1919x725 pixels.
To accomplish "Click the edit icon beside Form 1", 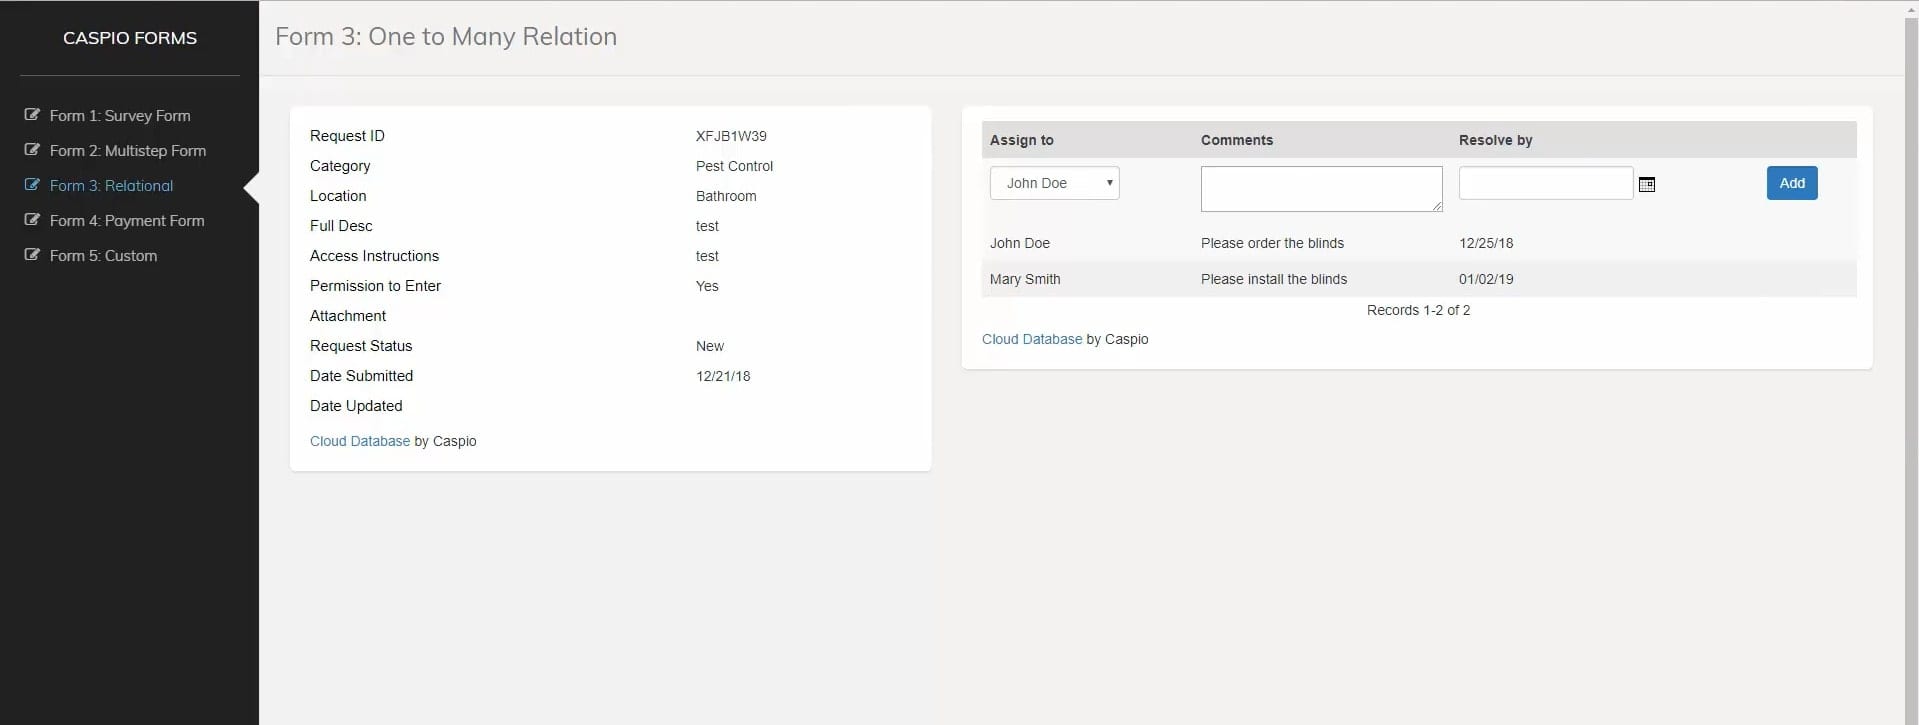I will pyautogui.click(x=32, y=115).
